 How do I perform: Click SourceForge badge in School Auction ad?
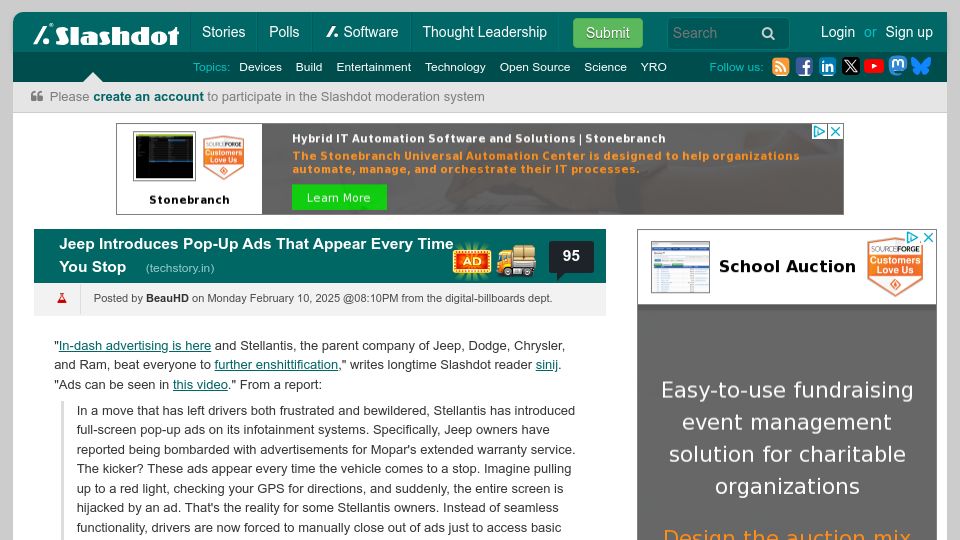click(x=895, y=267)
